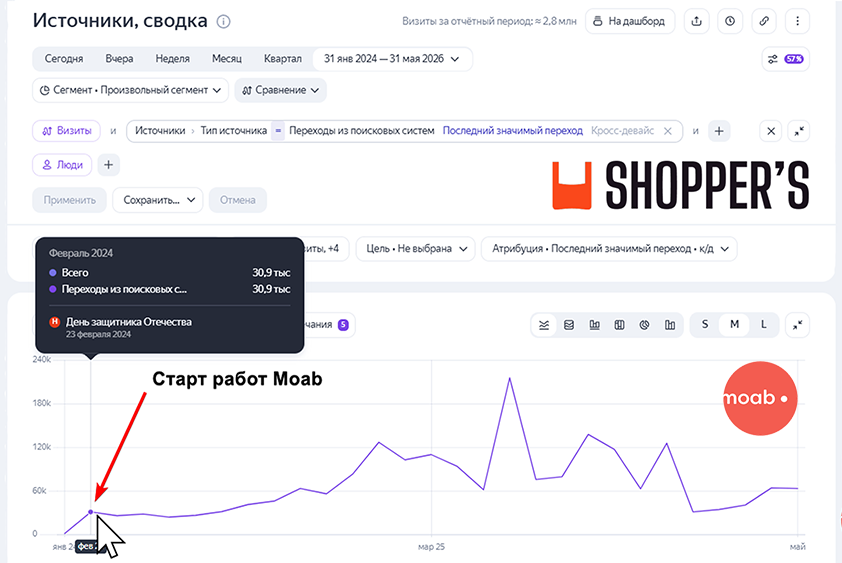Open the Сохранить dropdown
The height and width of the screenshot is (563, 842).
tap(158, 200)
